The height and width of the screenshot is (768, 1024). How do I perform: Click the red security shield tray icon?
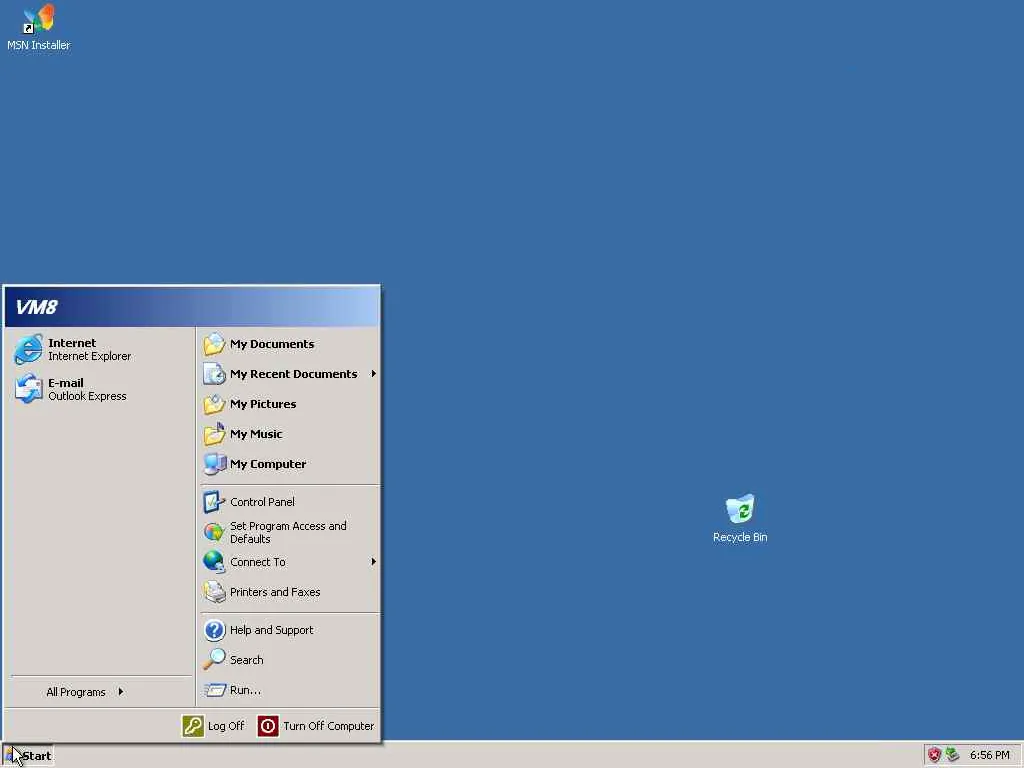point(935,756)
